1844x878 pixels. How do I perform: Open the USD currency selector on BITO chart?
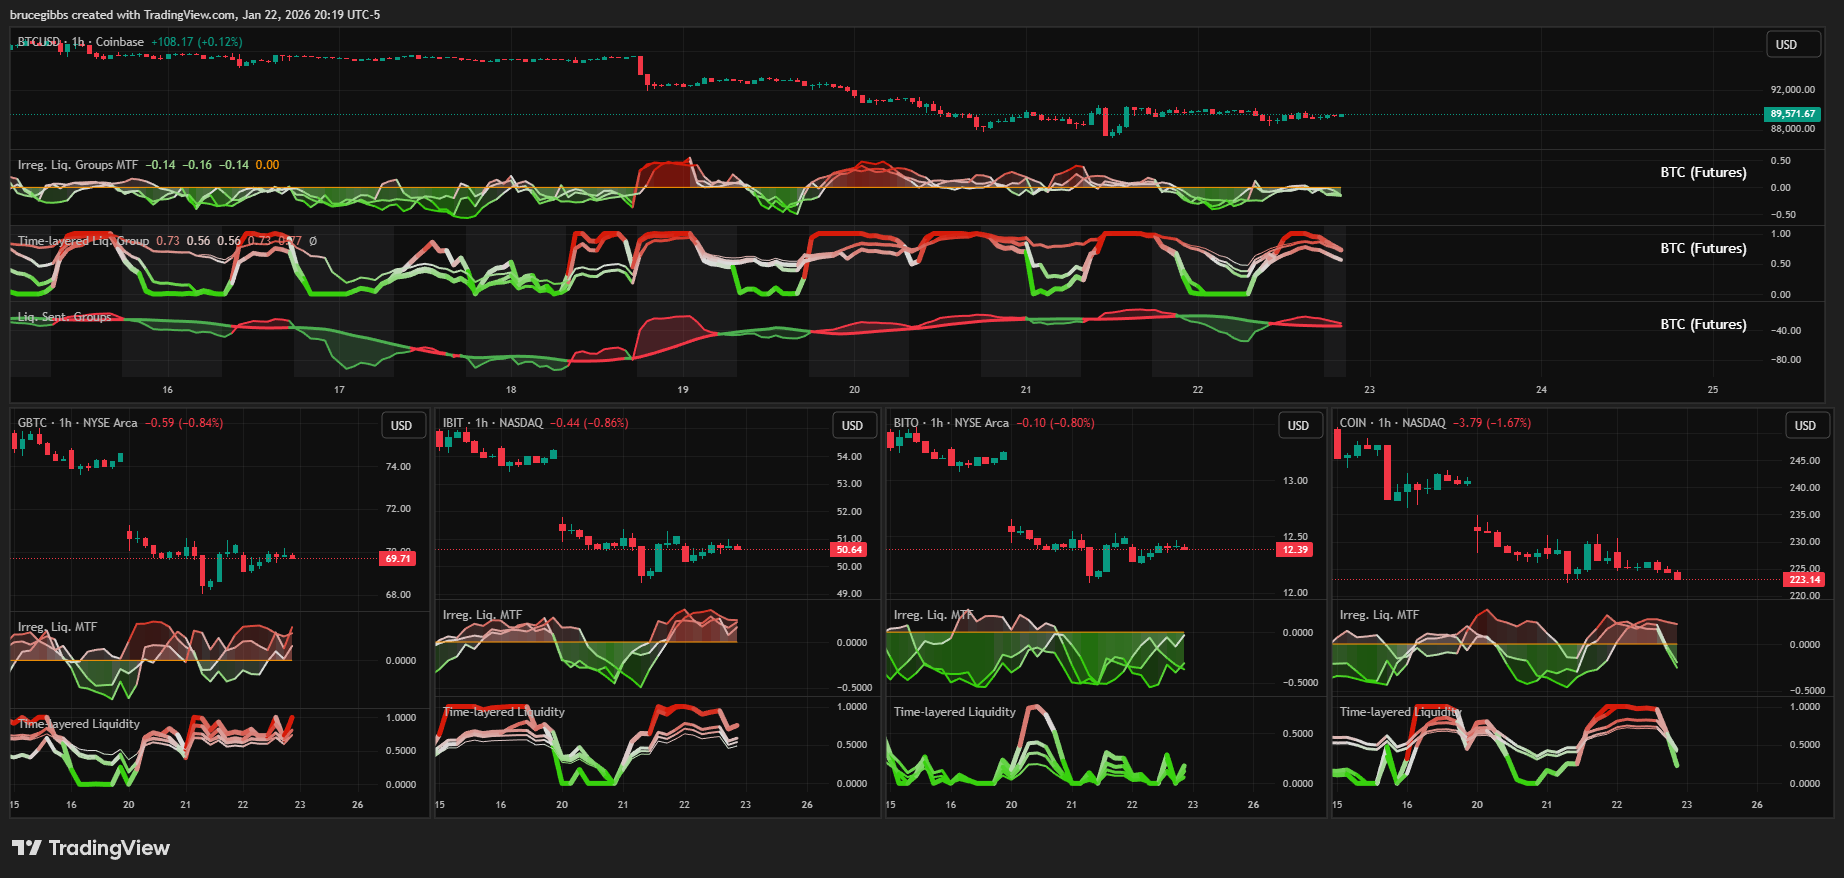[x=1298, y=426]
